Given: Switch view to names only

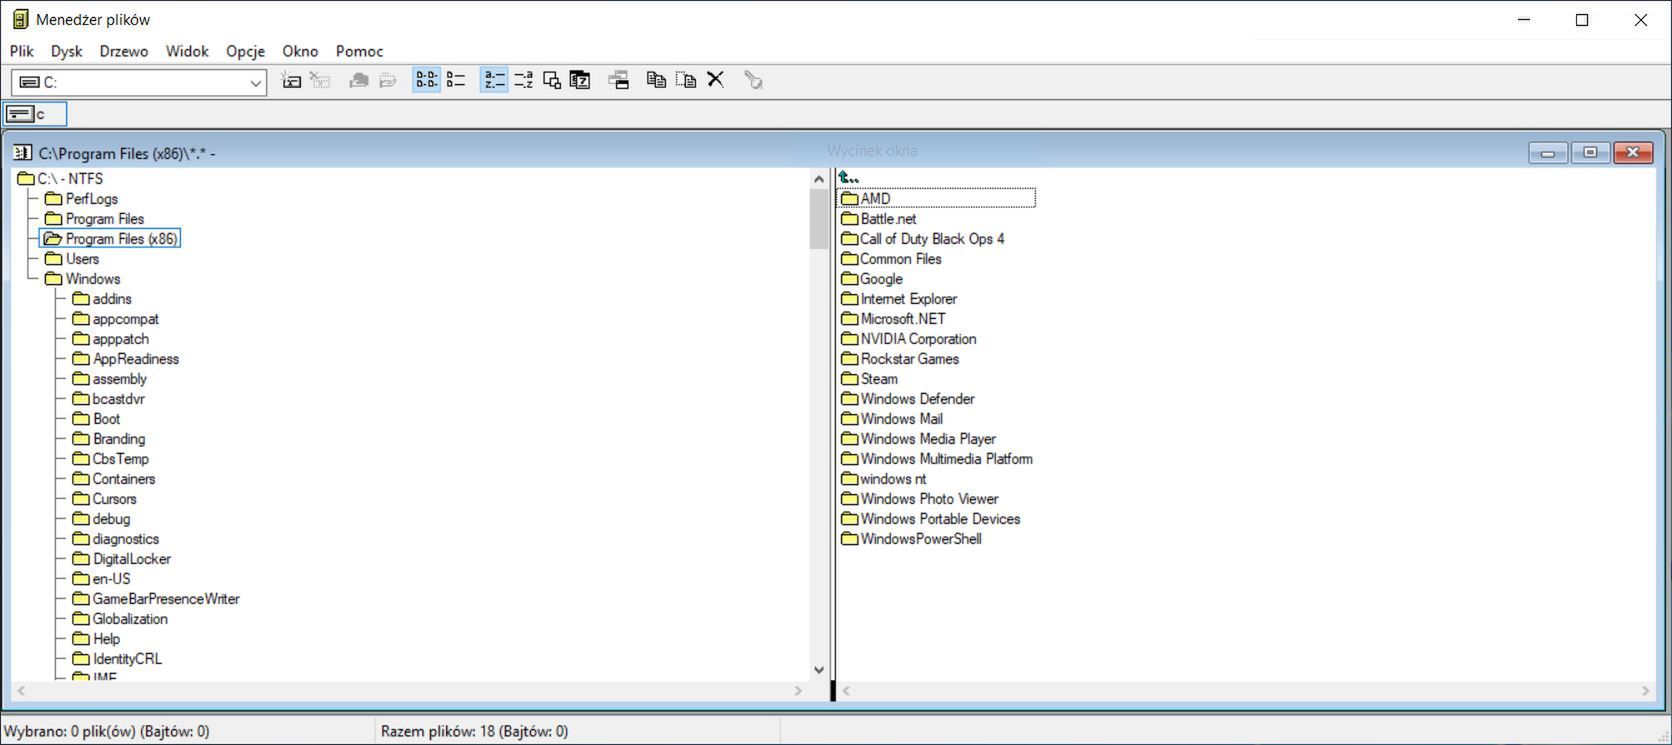Looking at the screenshot, I should click(426, 80).
